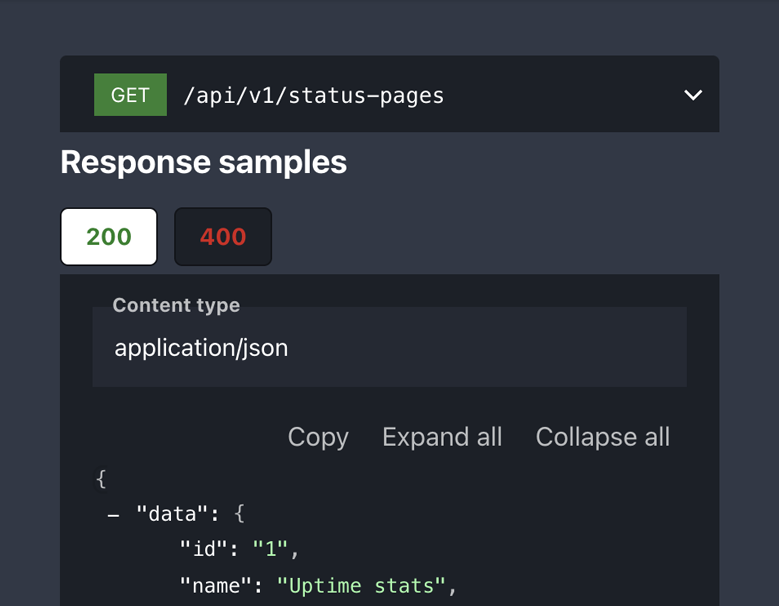Click the "name" key in the response
Screen dimensions: 779x606
click(215, 585)
